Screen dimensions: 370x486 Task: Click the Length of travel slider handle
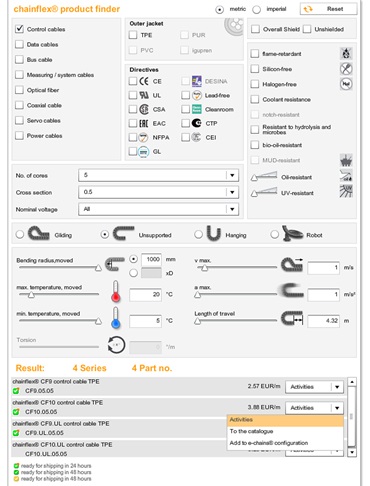click(x=197, y=321)
